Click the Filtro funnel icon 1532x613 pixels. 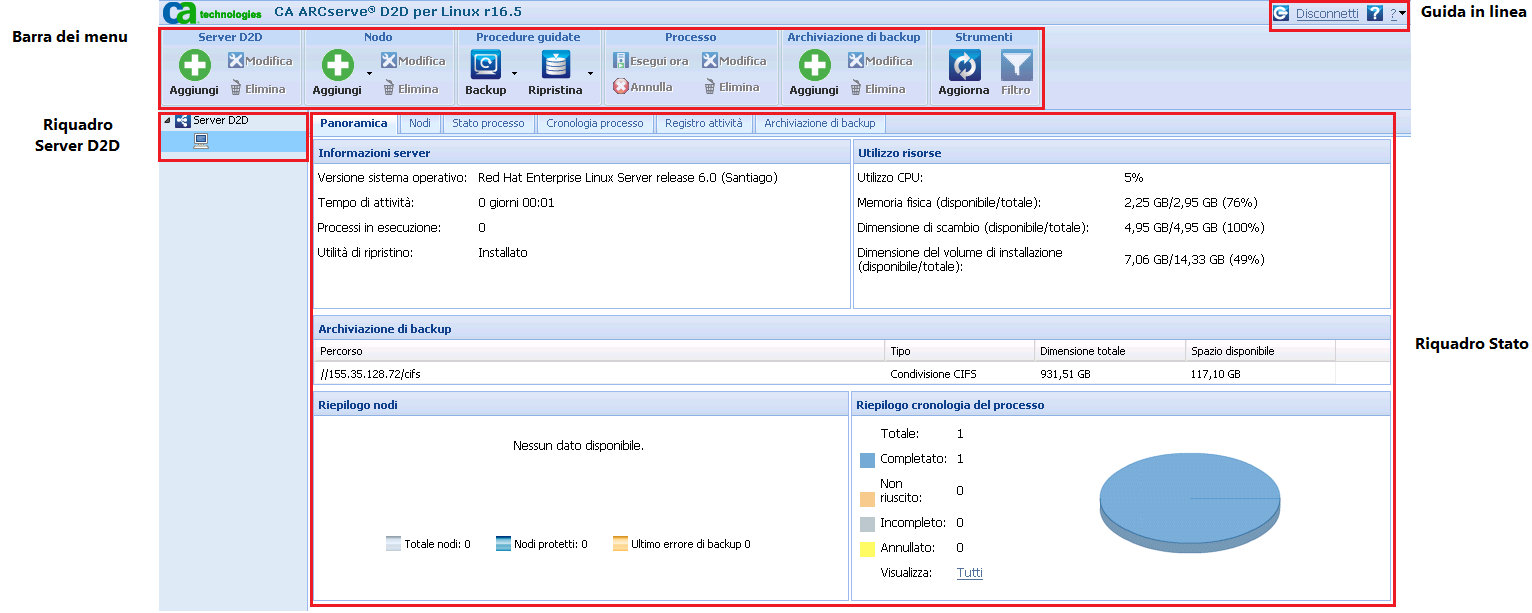click(x=1016, y=66)
